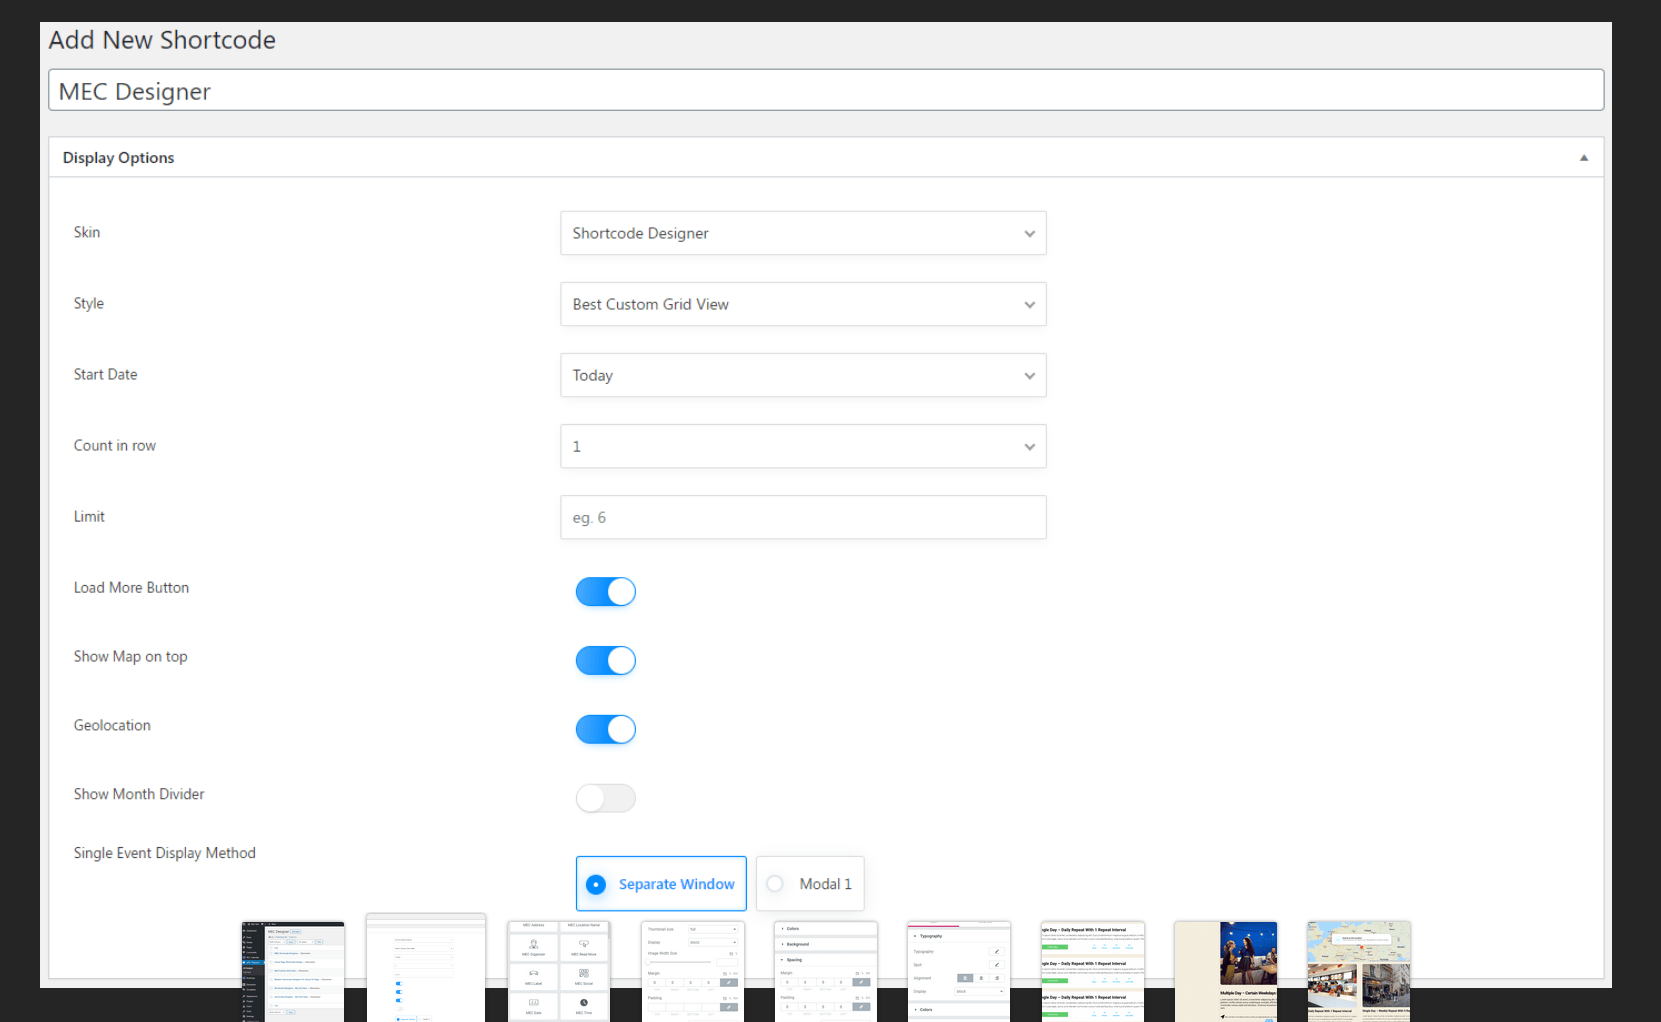
Task: Open the MEC widgets grid thumbnail
Action: point(558,971)
